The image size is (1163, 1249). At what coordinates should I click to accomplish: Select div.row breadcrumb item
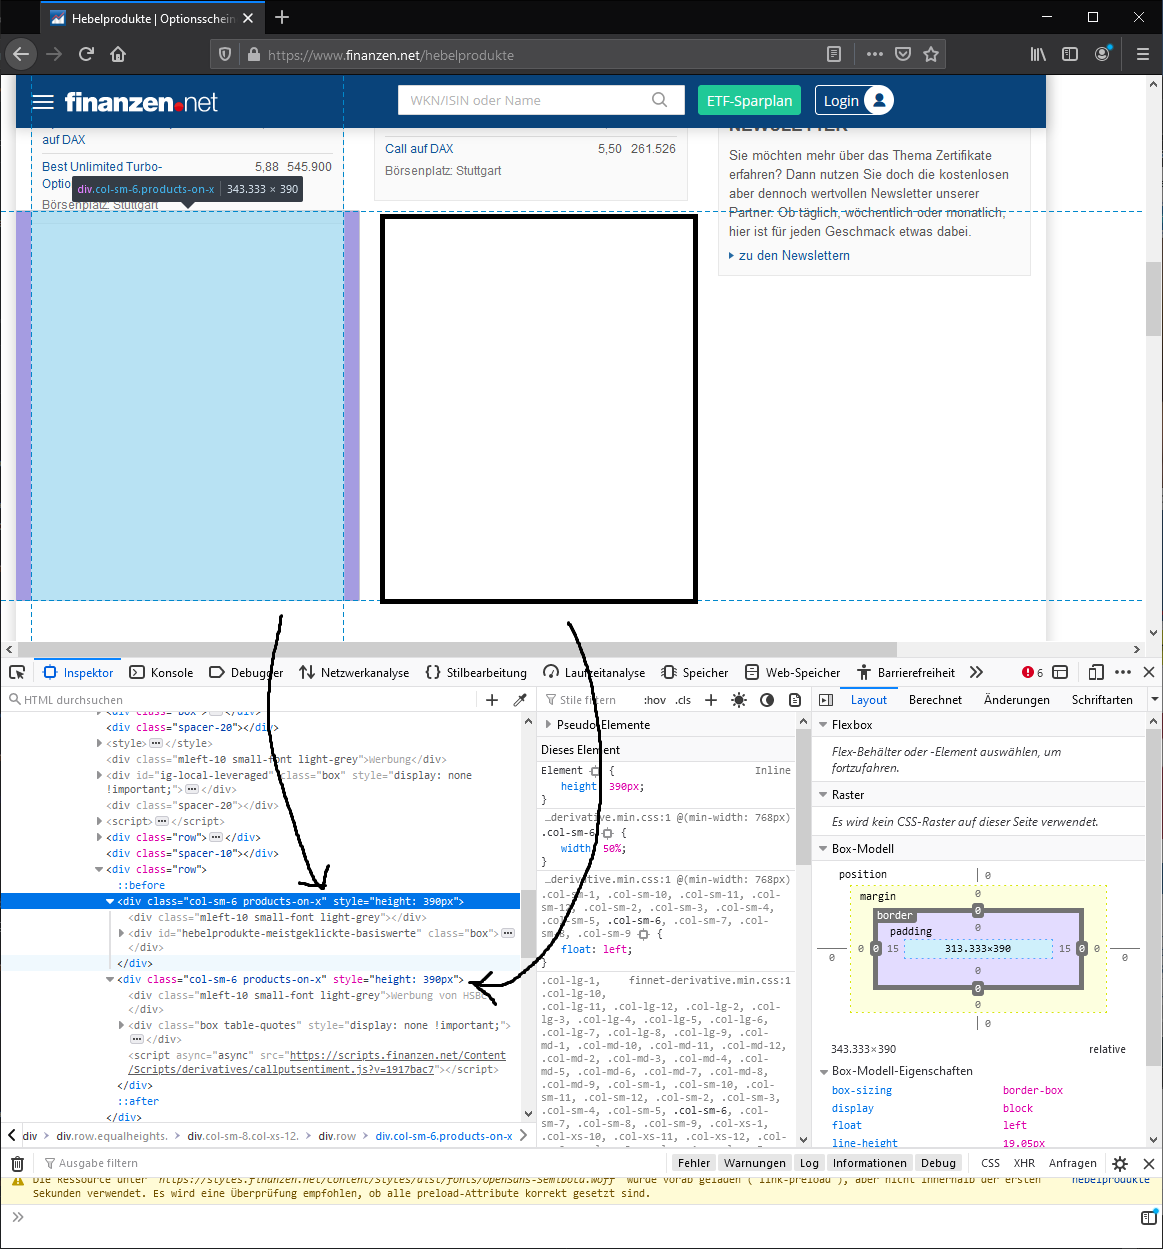click(x=337, y=1136)
